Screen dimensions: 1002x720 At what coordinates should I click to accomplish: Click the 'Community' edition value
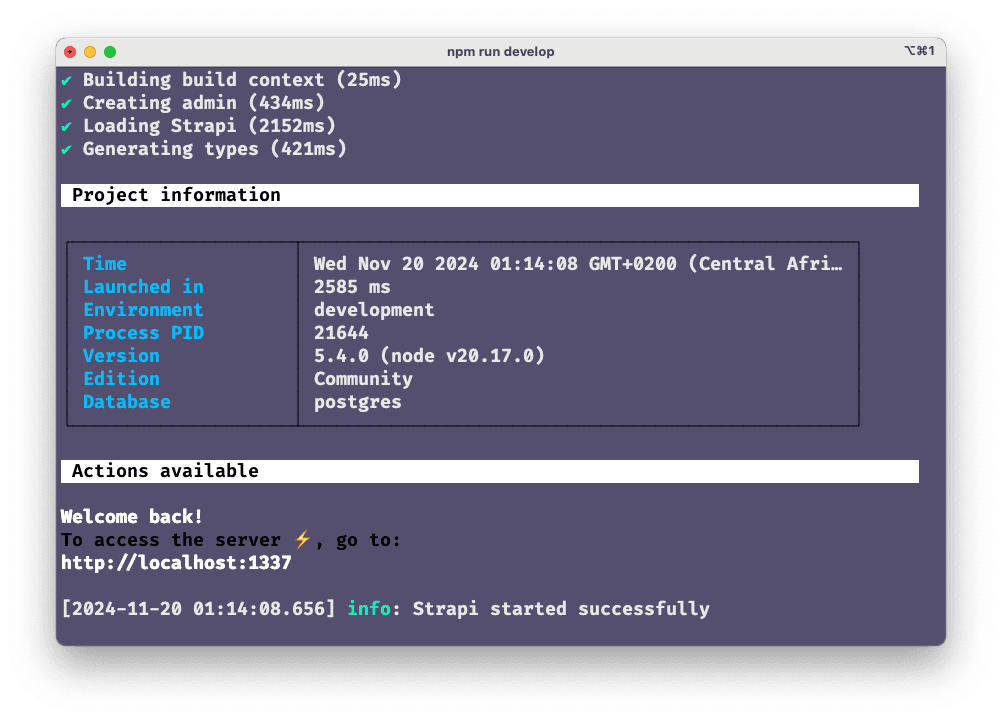tap(363, 379)
